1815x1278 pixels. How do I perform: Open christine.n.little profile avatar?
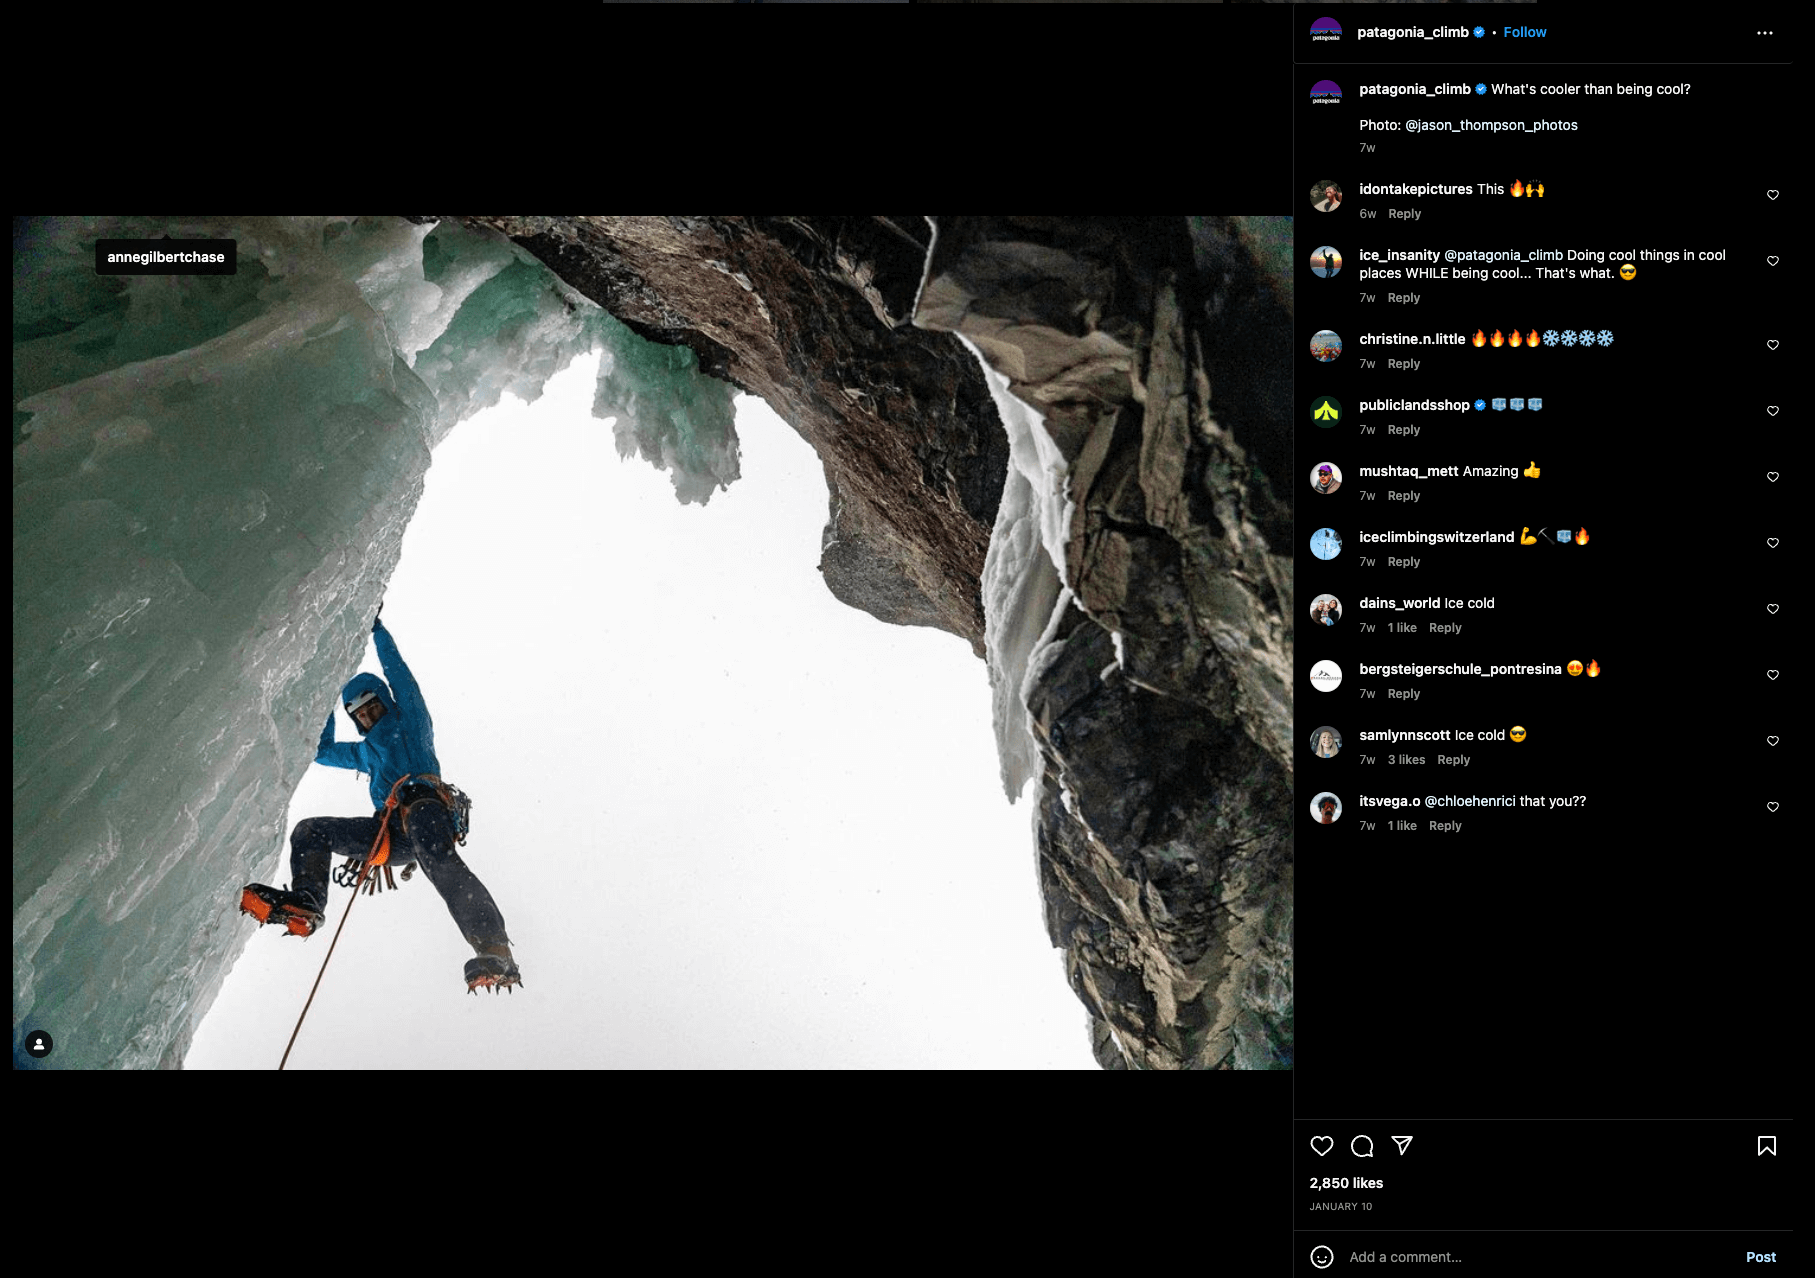pos(1326,346)
